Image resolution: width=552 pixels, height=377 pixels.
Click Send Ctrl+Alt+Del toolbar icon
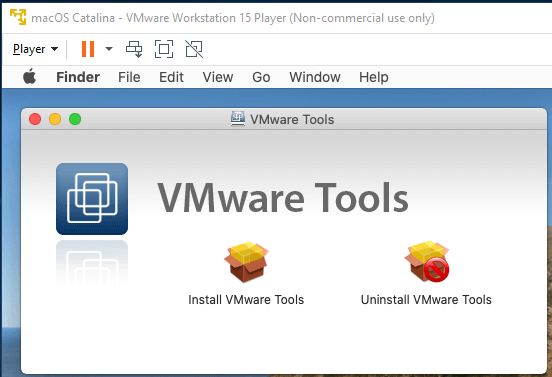[134, 49]
